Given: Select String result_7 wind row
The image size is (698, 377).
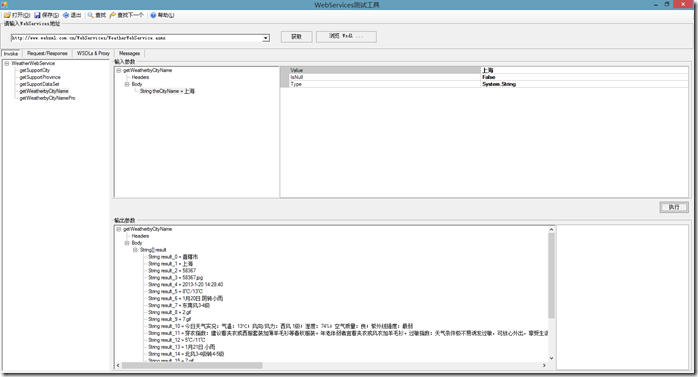Looking at the screenshot, I should coord(179,305).
